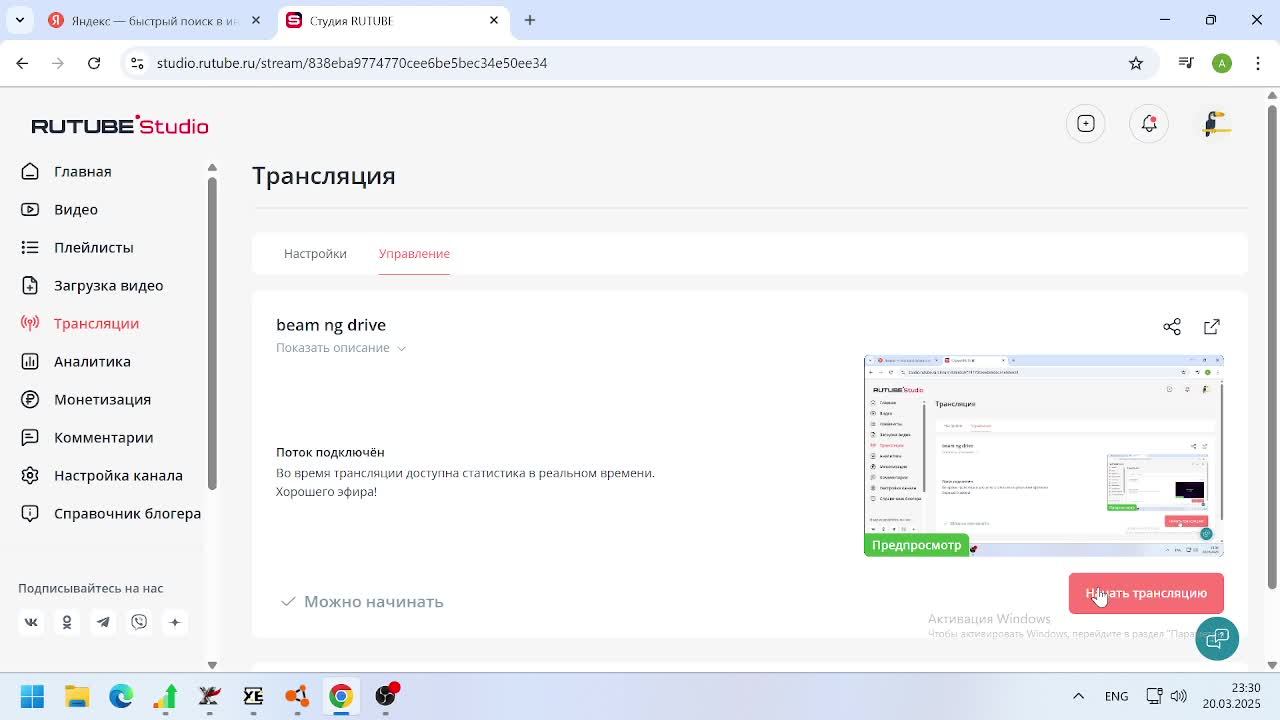Open the Главная sidebar section
1280x720 pixels.
pyautogui.click(x=82, y=171)
